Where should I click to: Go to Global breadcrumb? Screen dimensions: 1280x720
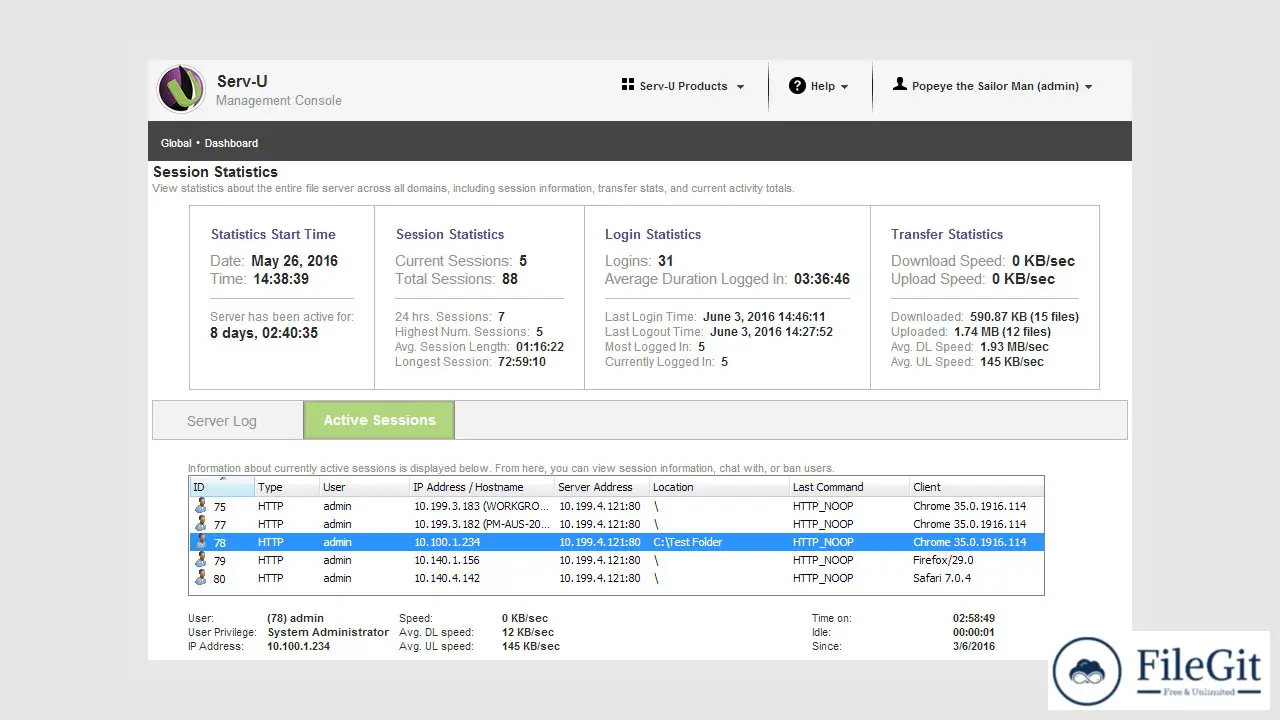pos(176,143)
